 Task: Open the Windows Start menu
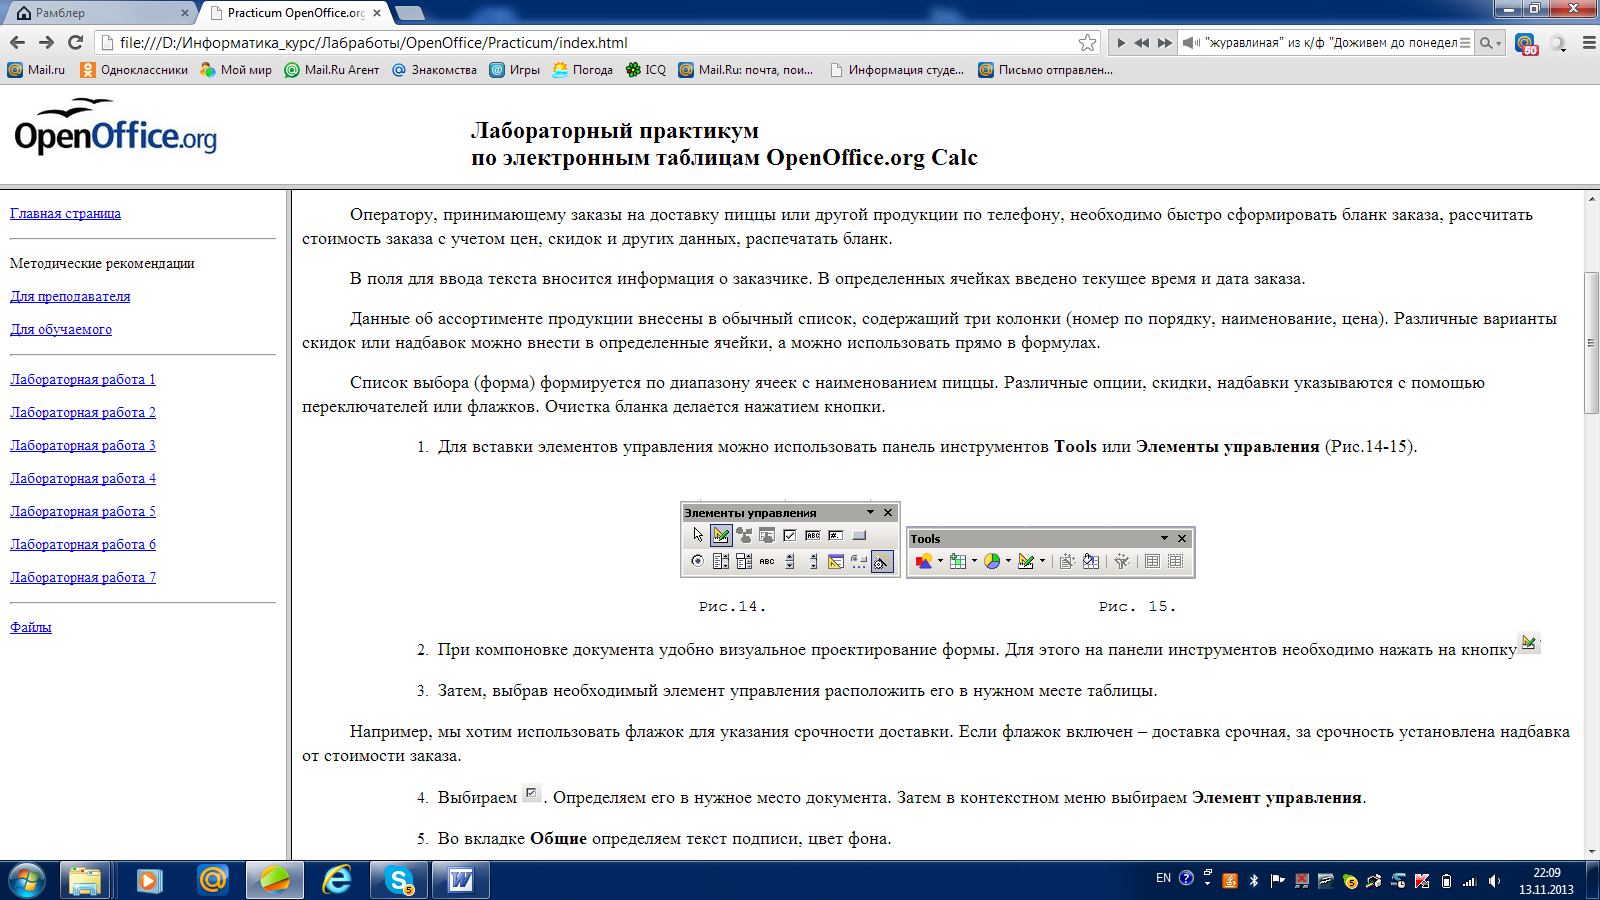(x=27, y=880)
